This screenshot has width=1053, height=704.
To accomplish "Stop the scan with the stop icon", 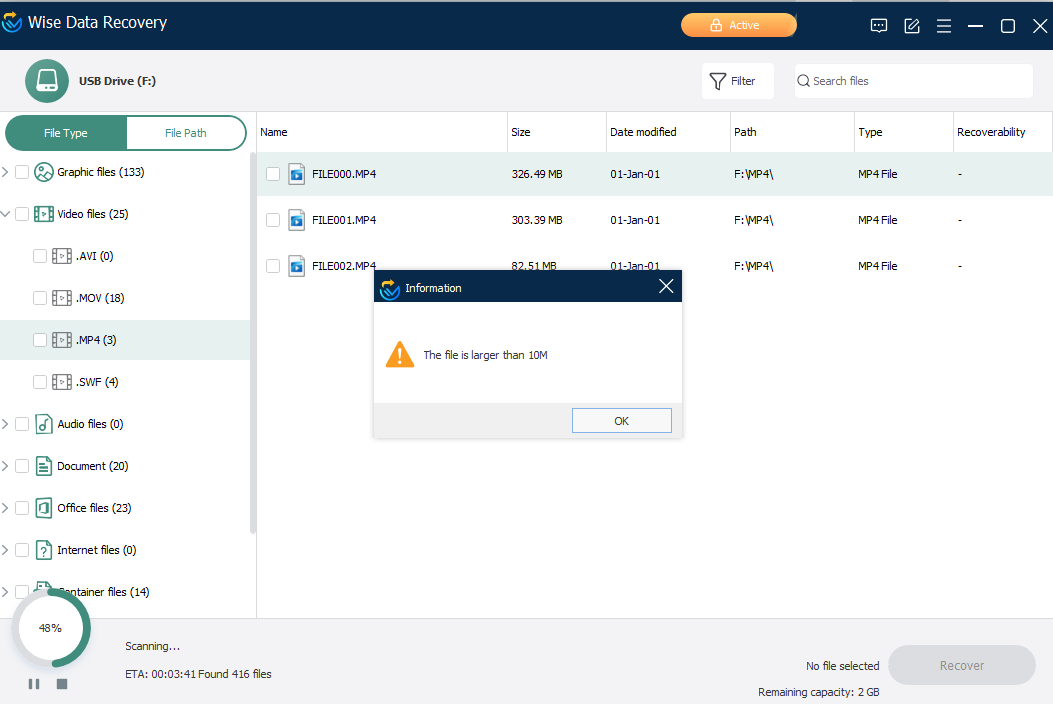I will click(62, 684).
